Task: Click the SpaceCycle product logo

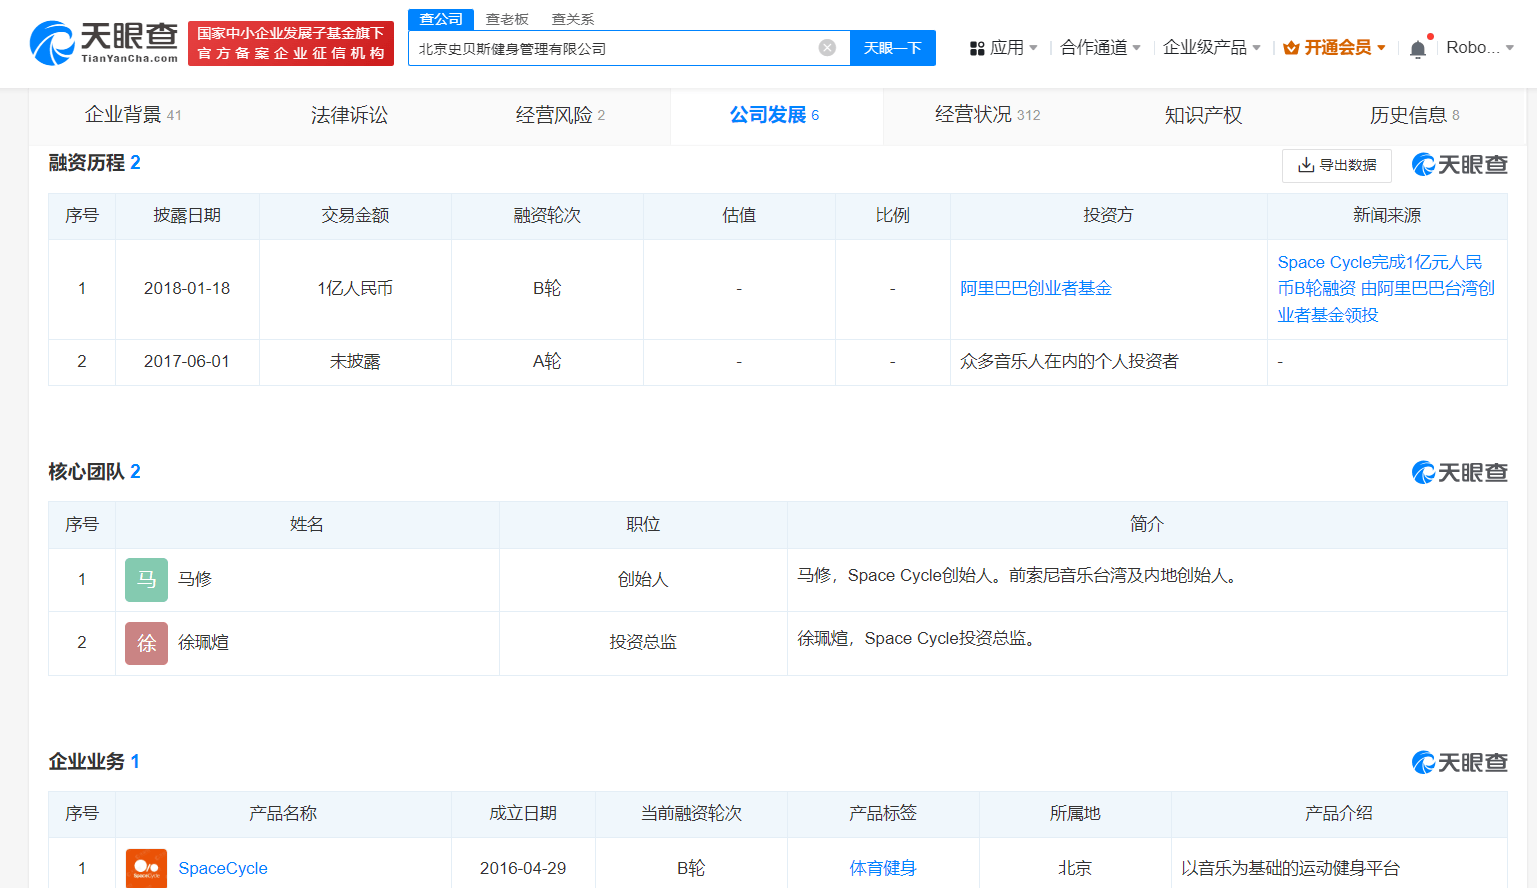Action: coord(146,868)
